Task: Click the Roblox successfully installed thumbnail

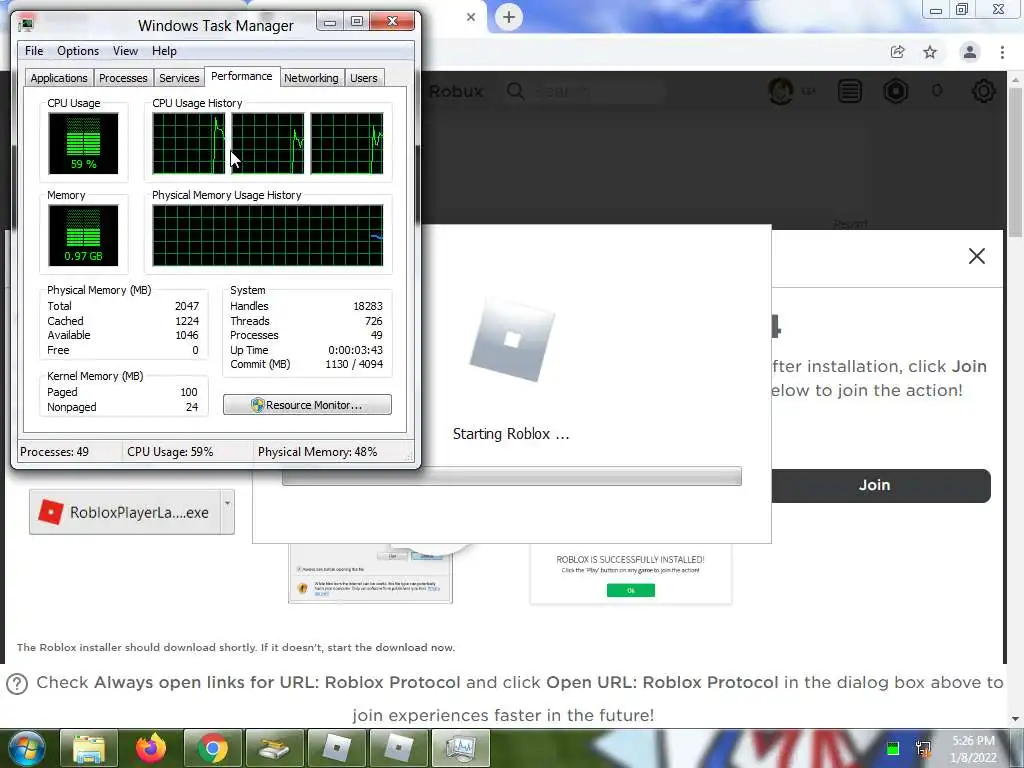Action: 630,575
